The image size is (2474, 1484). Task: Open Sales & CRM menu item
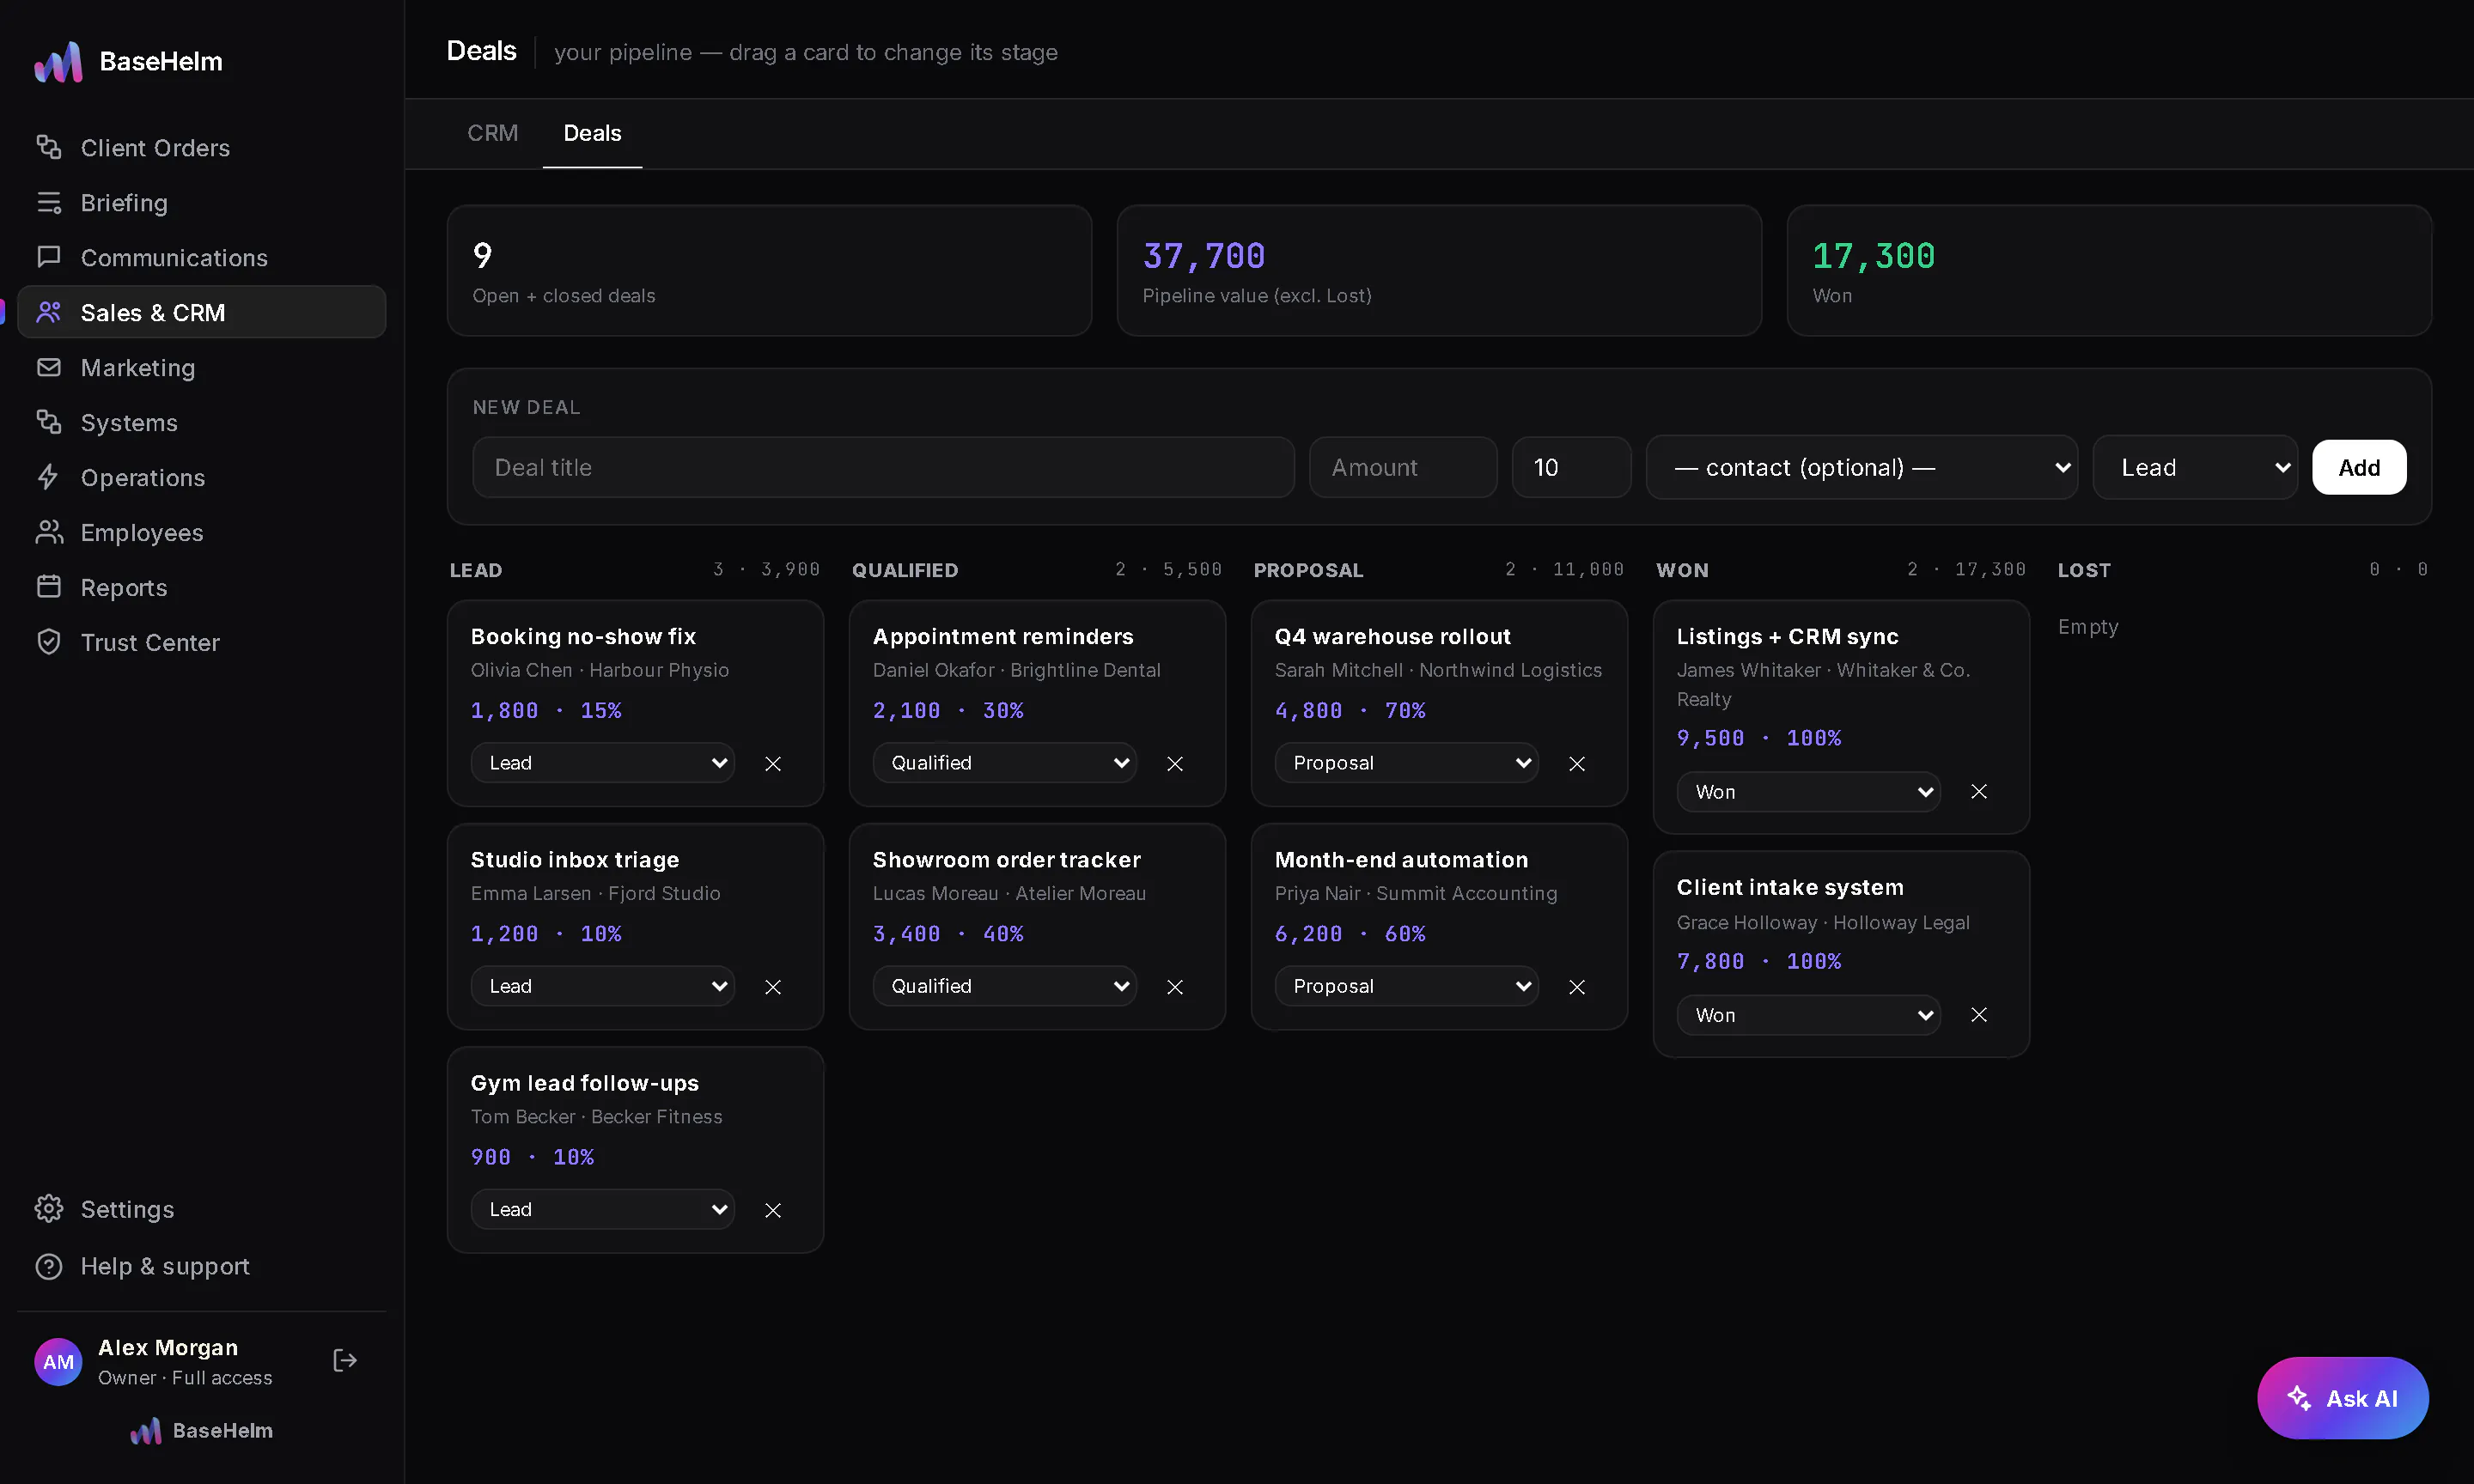[201, 313]
